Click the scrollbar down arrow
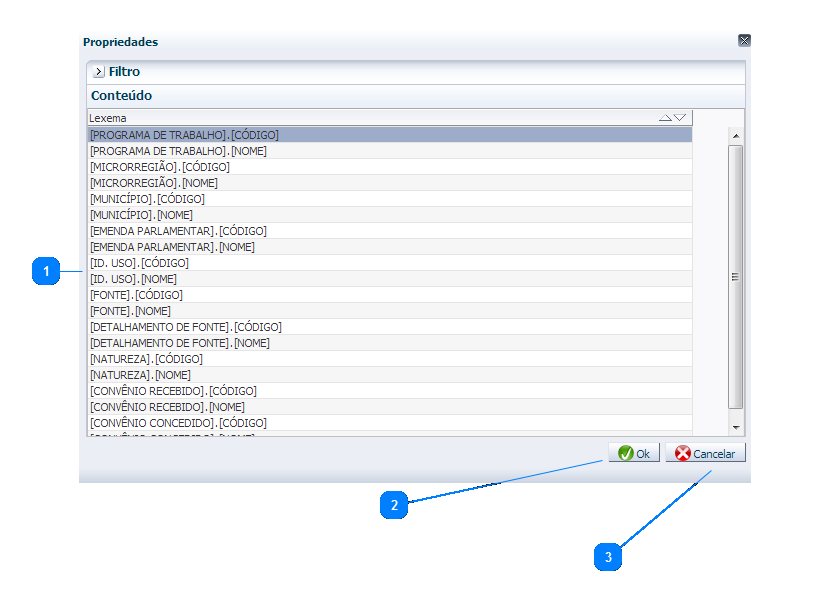The height and width of the screenshot is (590, 819). 735,427
